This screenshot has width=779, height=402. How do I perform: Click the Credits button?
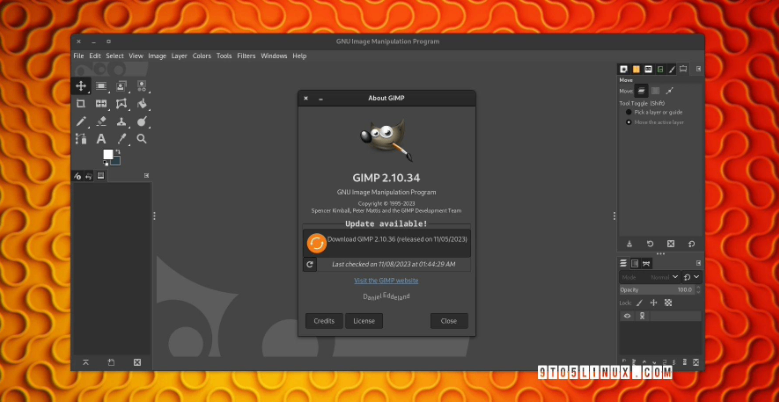point(324,321)
